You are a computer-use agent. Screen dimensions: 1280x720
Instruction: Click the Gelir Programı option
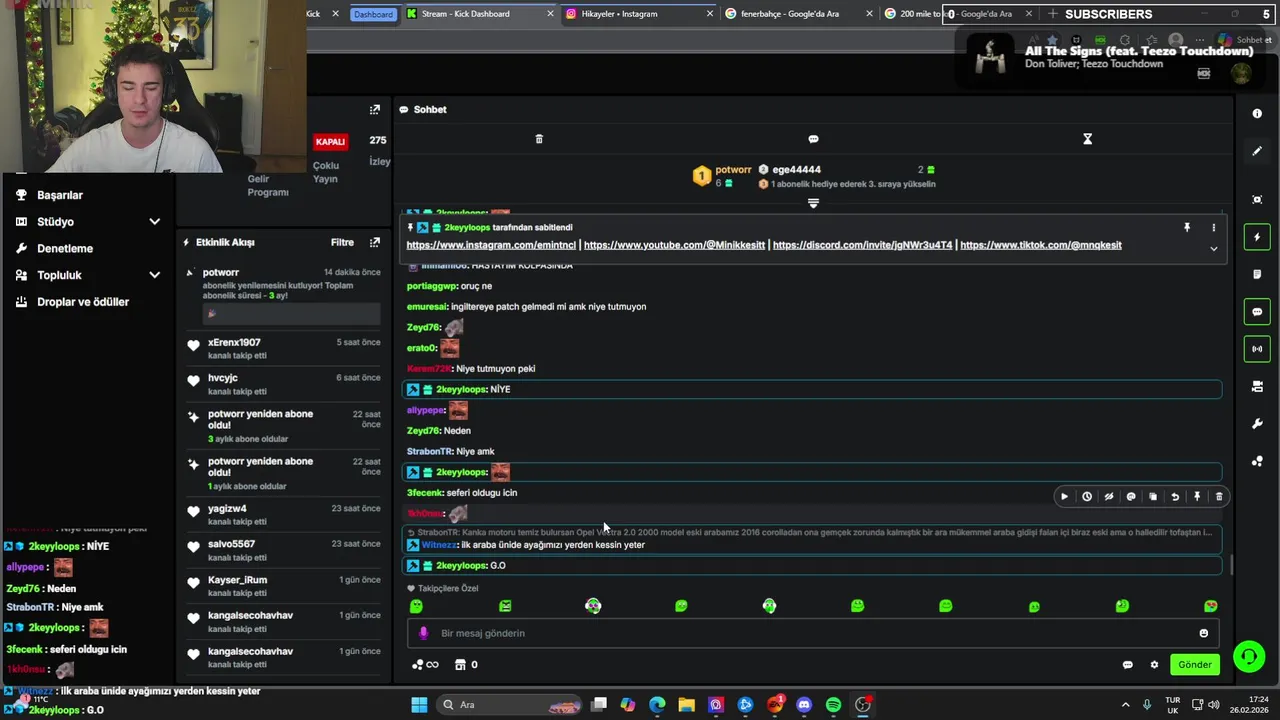coord(268,185)
